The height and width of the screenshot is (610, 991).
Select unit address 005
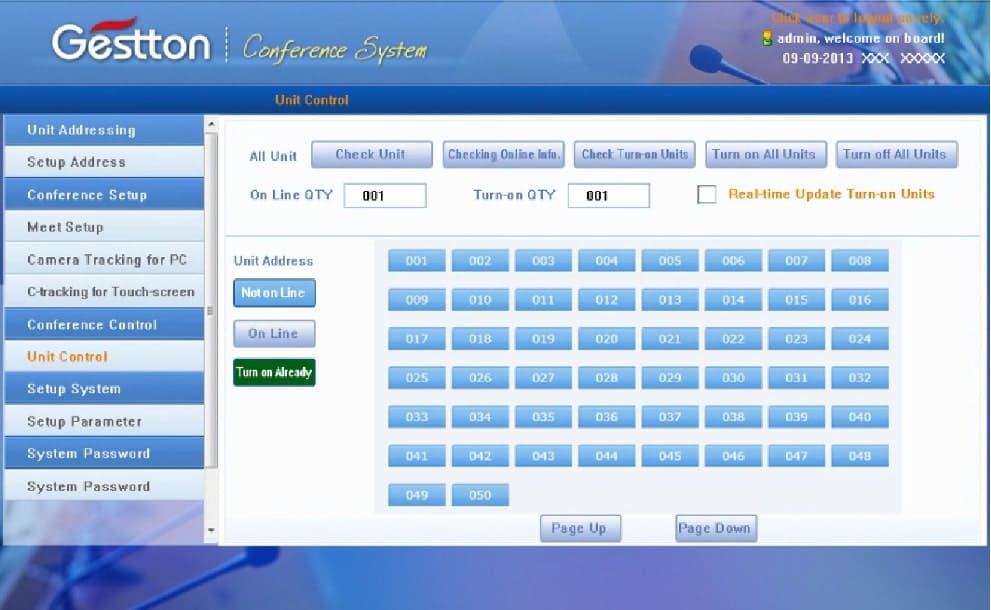tap(670, 260)
